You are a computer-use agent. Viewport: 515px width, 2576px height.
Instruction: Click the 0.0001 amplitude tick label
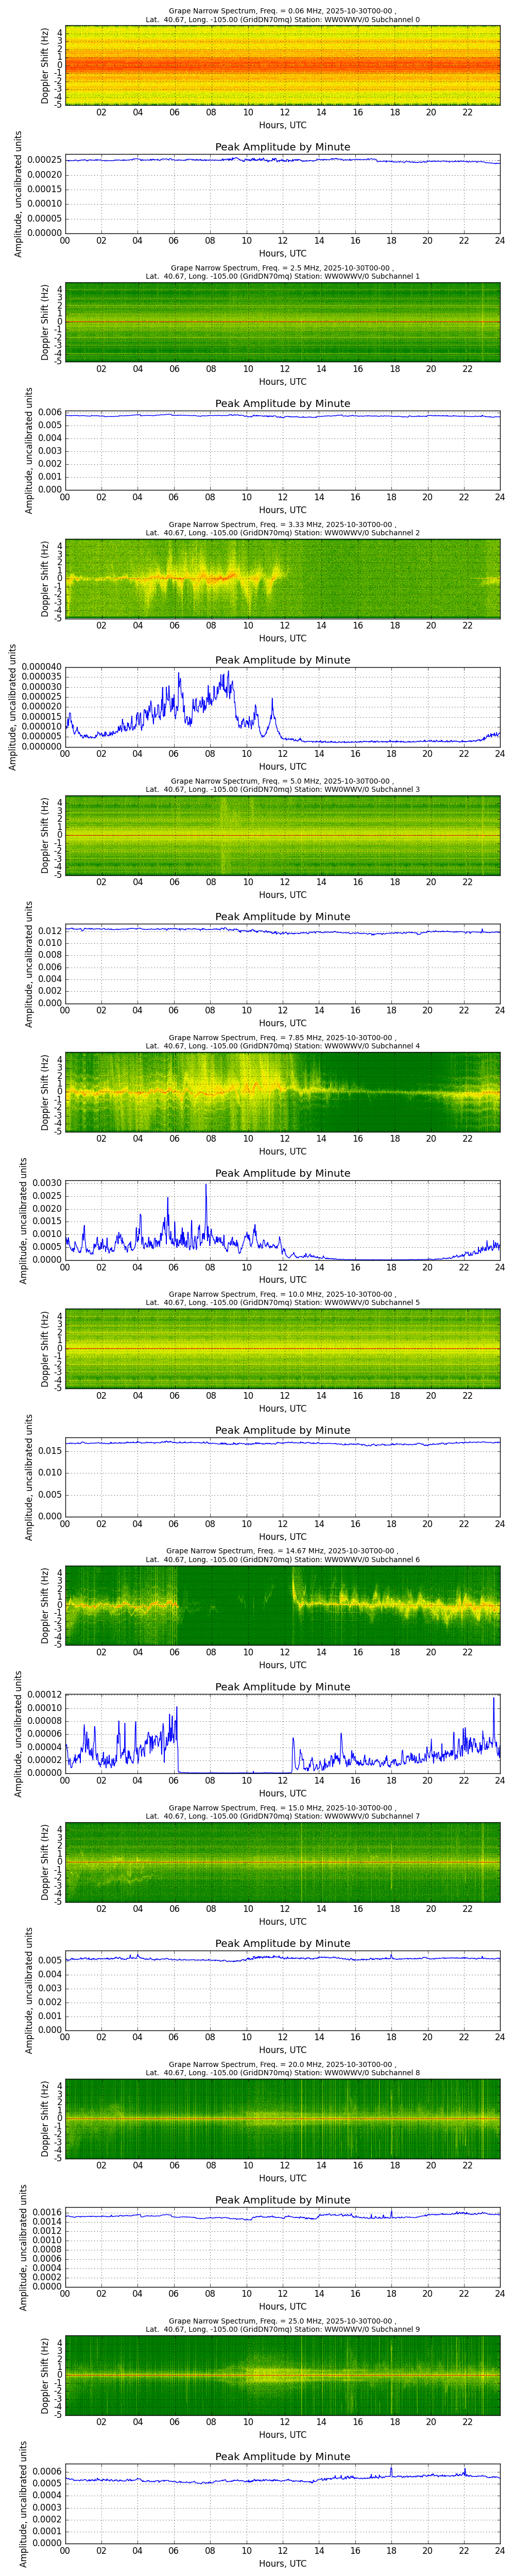click(x=46, y=2531)
